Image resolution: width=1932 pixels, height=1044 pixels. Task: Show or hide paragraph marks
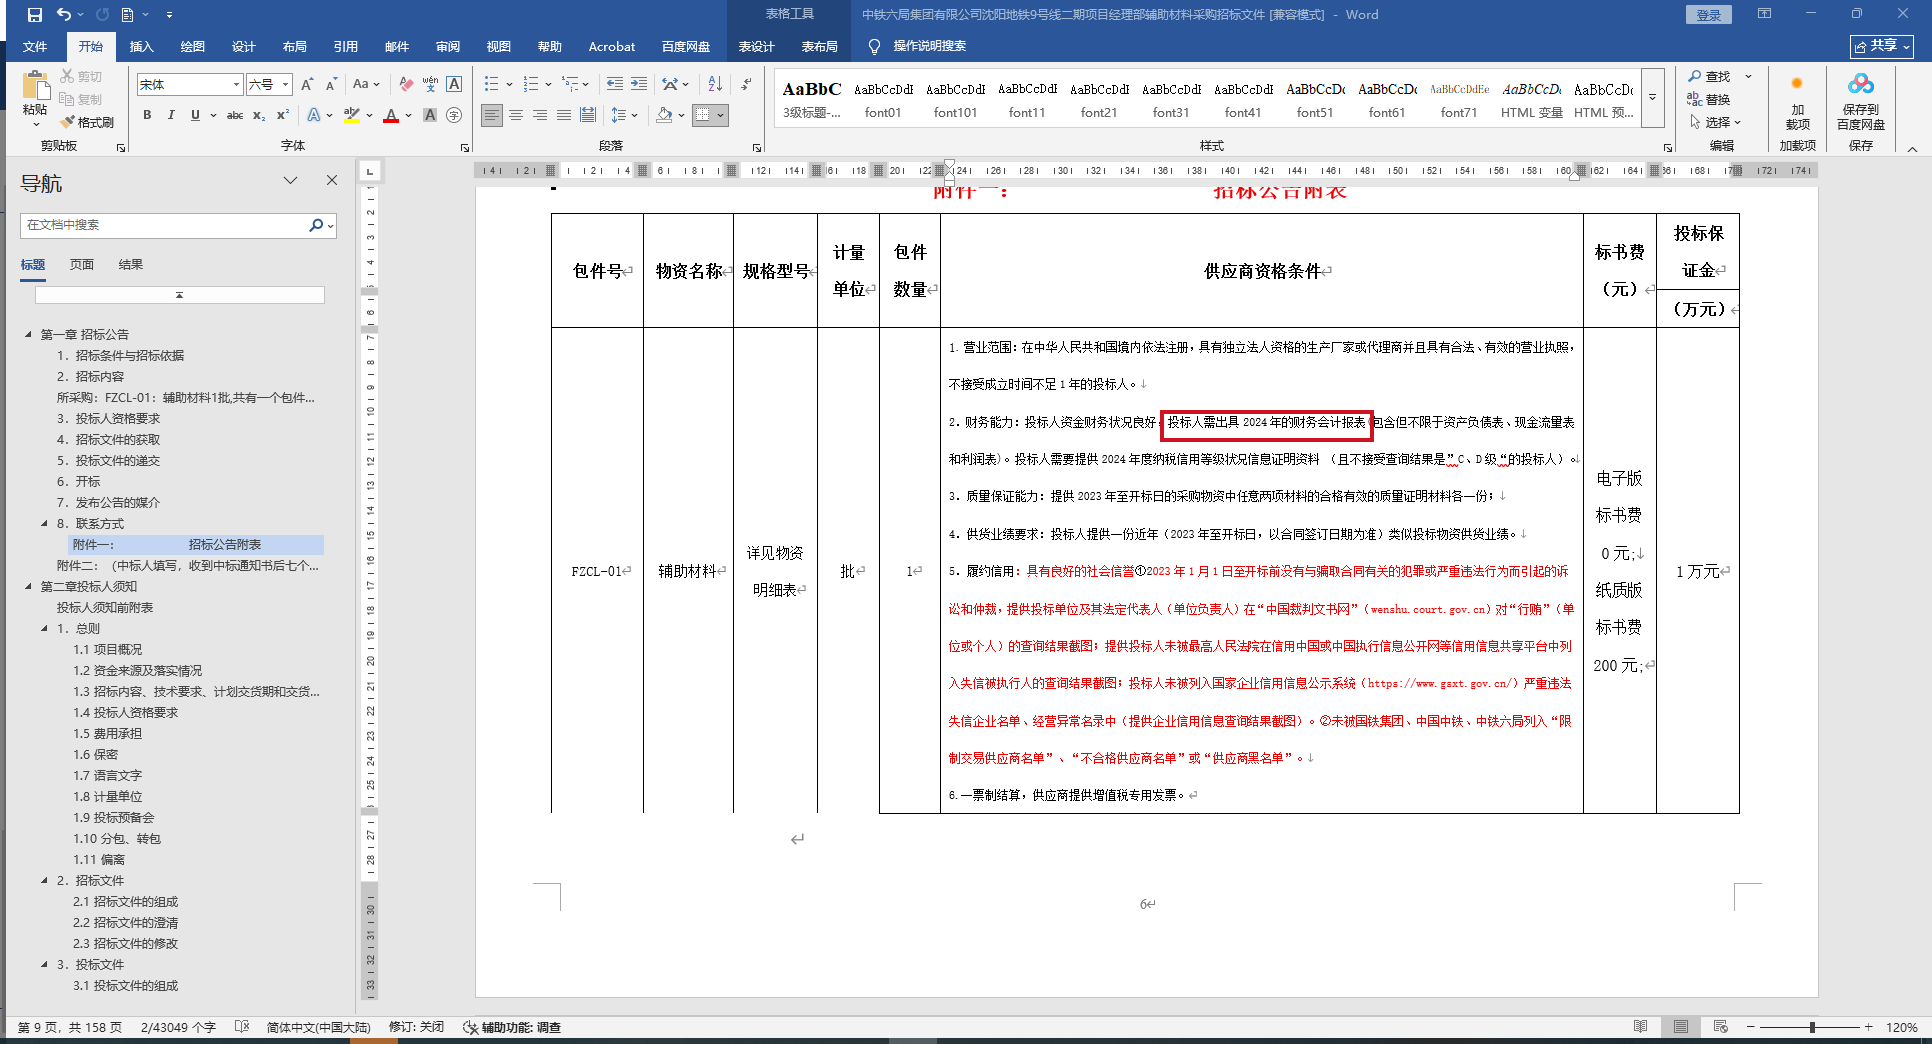pyautogui.click(x=746, y=85)
